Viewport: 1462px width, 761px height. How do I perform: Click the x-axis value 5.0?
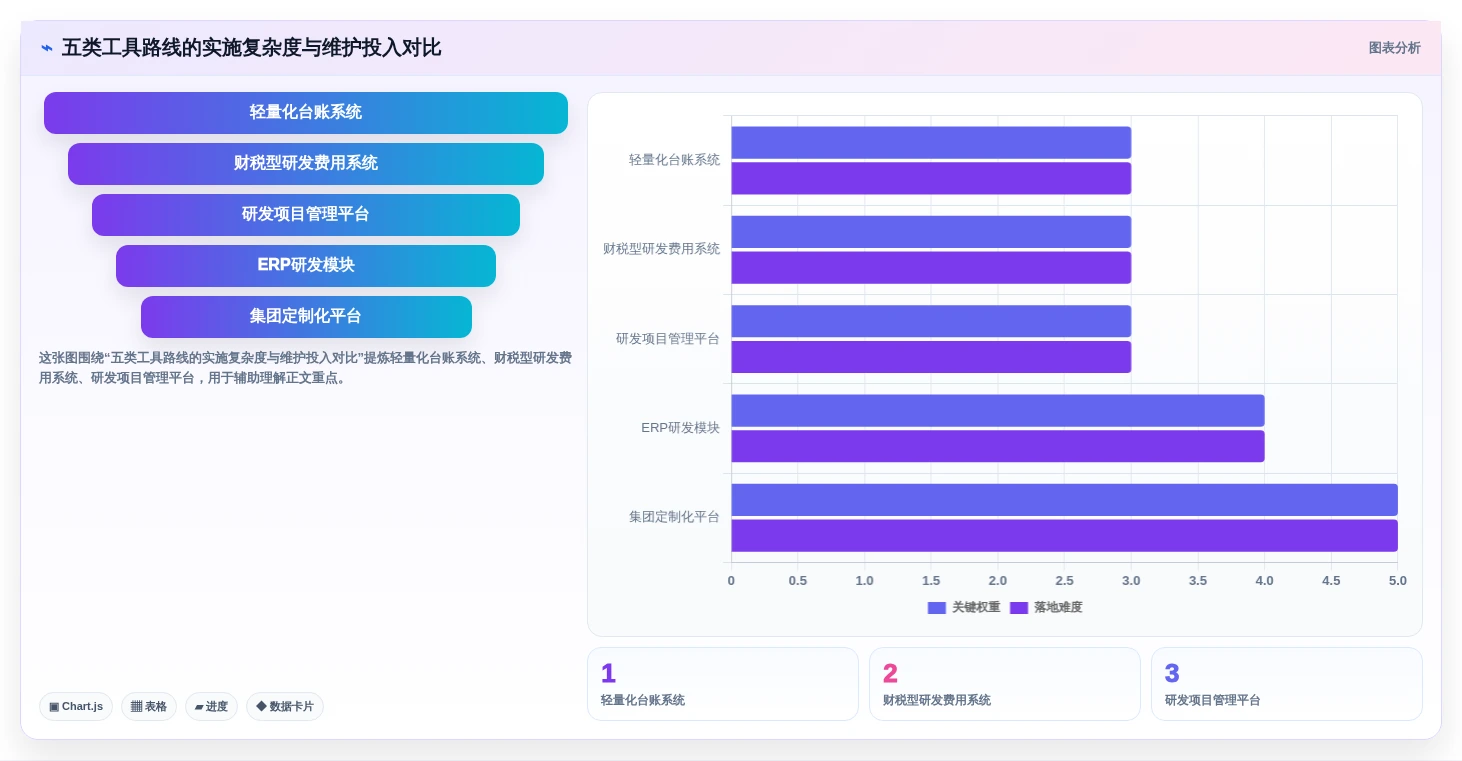coord(1398,581)
